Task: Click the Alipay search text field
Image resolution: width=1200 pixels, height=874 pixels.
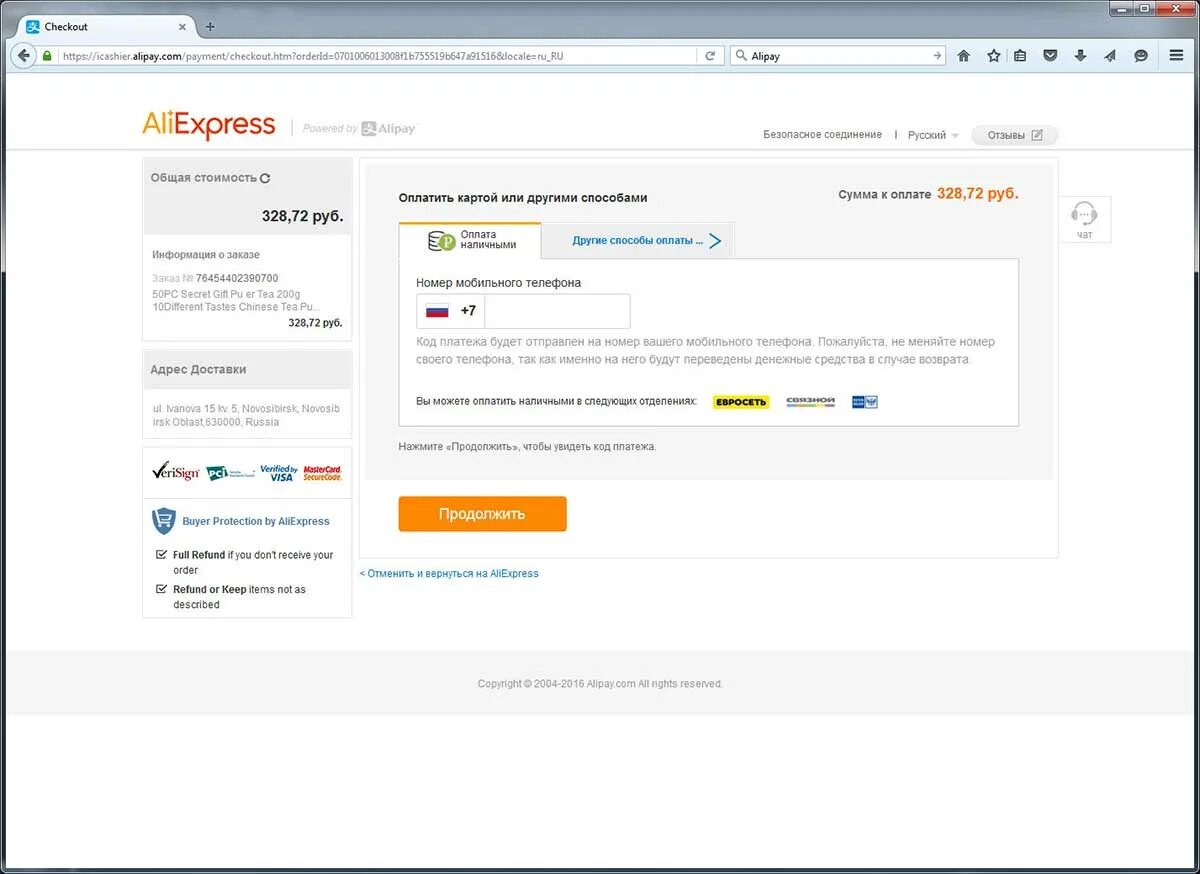Action: click(838, 56)
